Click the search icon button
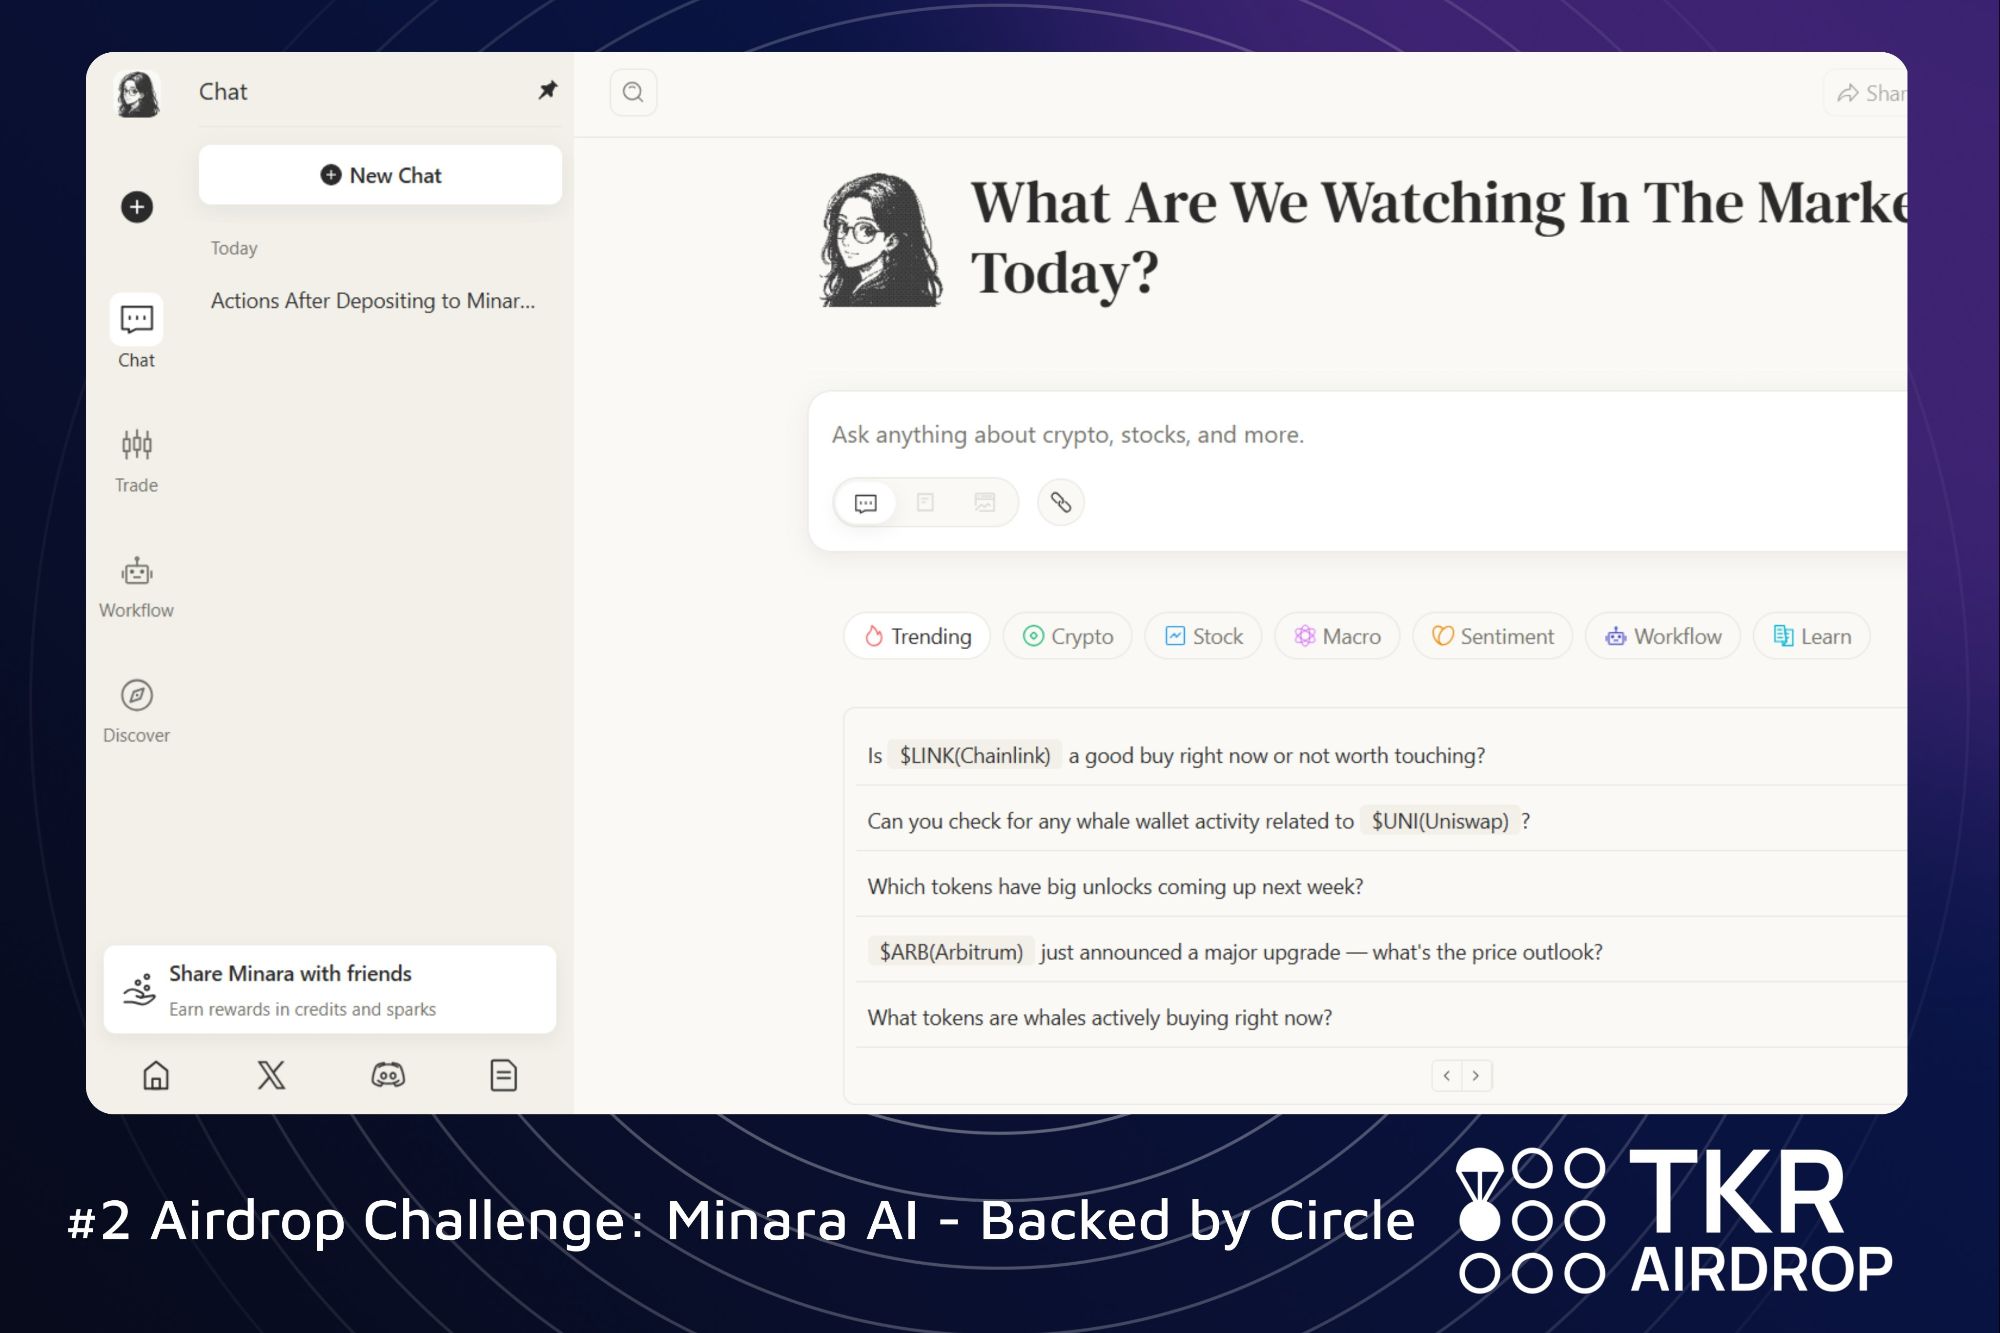The image size is (2000, 1333). [633, 92]
